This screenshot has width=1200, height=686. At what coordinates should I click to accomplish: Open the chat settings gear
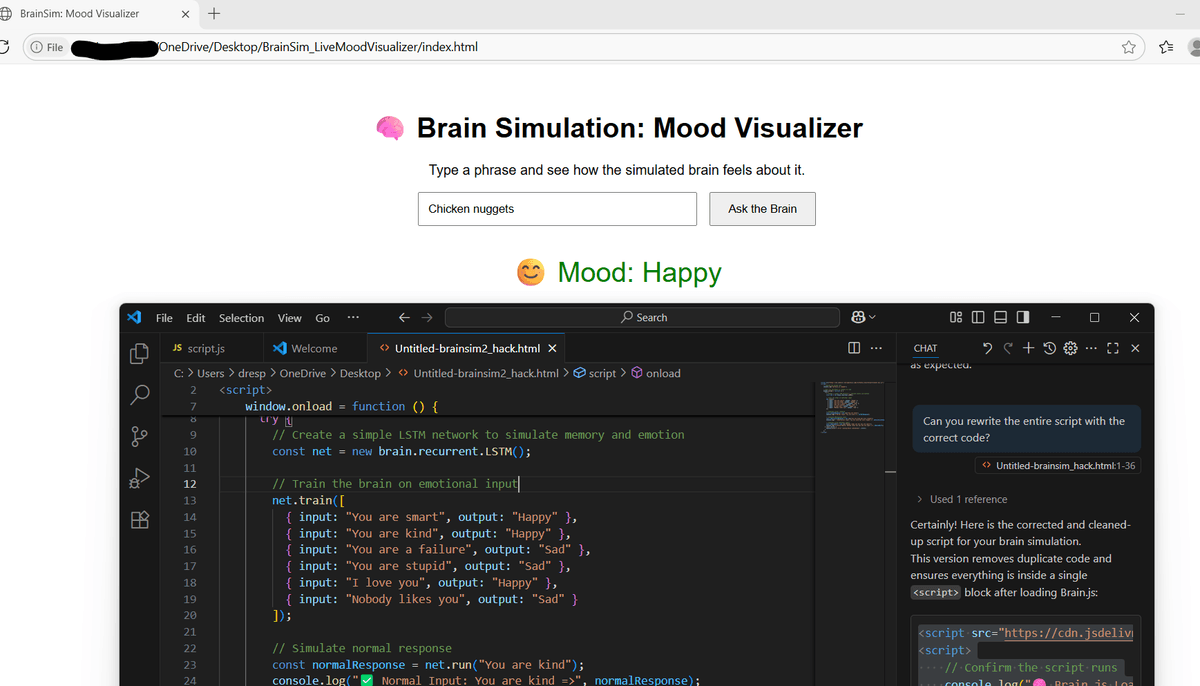(x=1070, y=348)
